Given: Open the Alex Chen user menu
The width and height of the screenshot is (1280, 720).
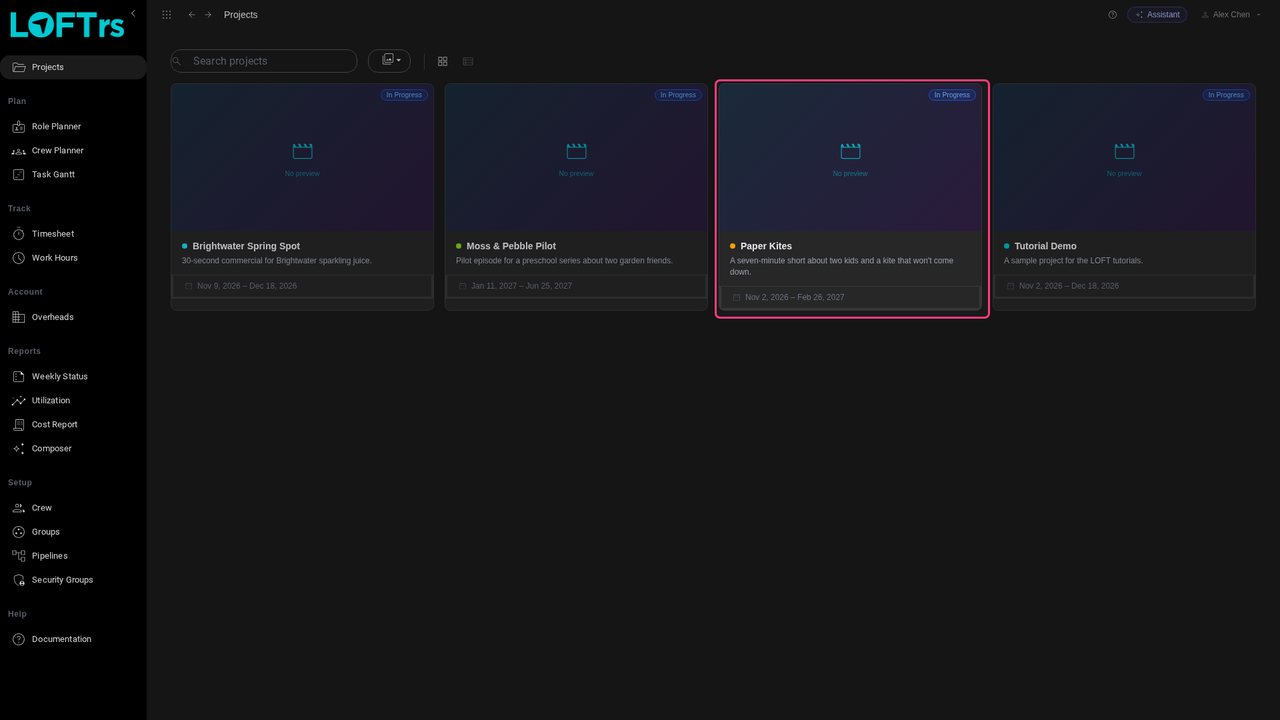Looking at the screenshot, I should (x=1231, y=15).
